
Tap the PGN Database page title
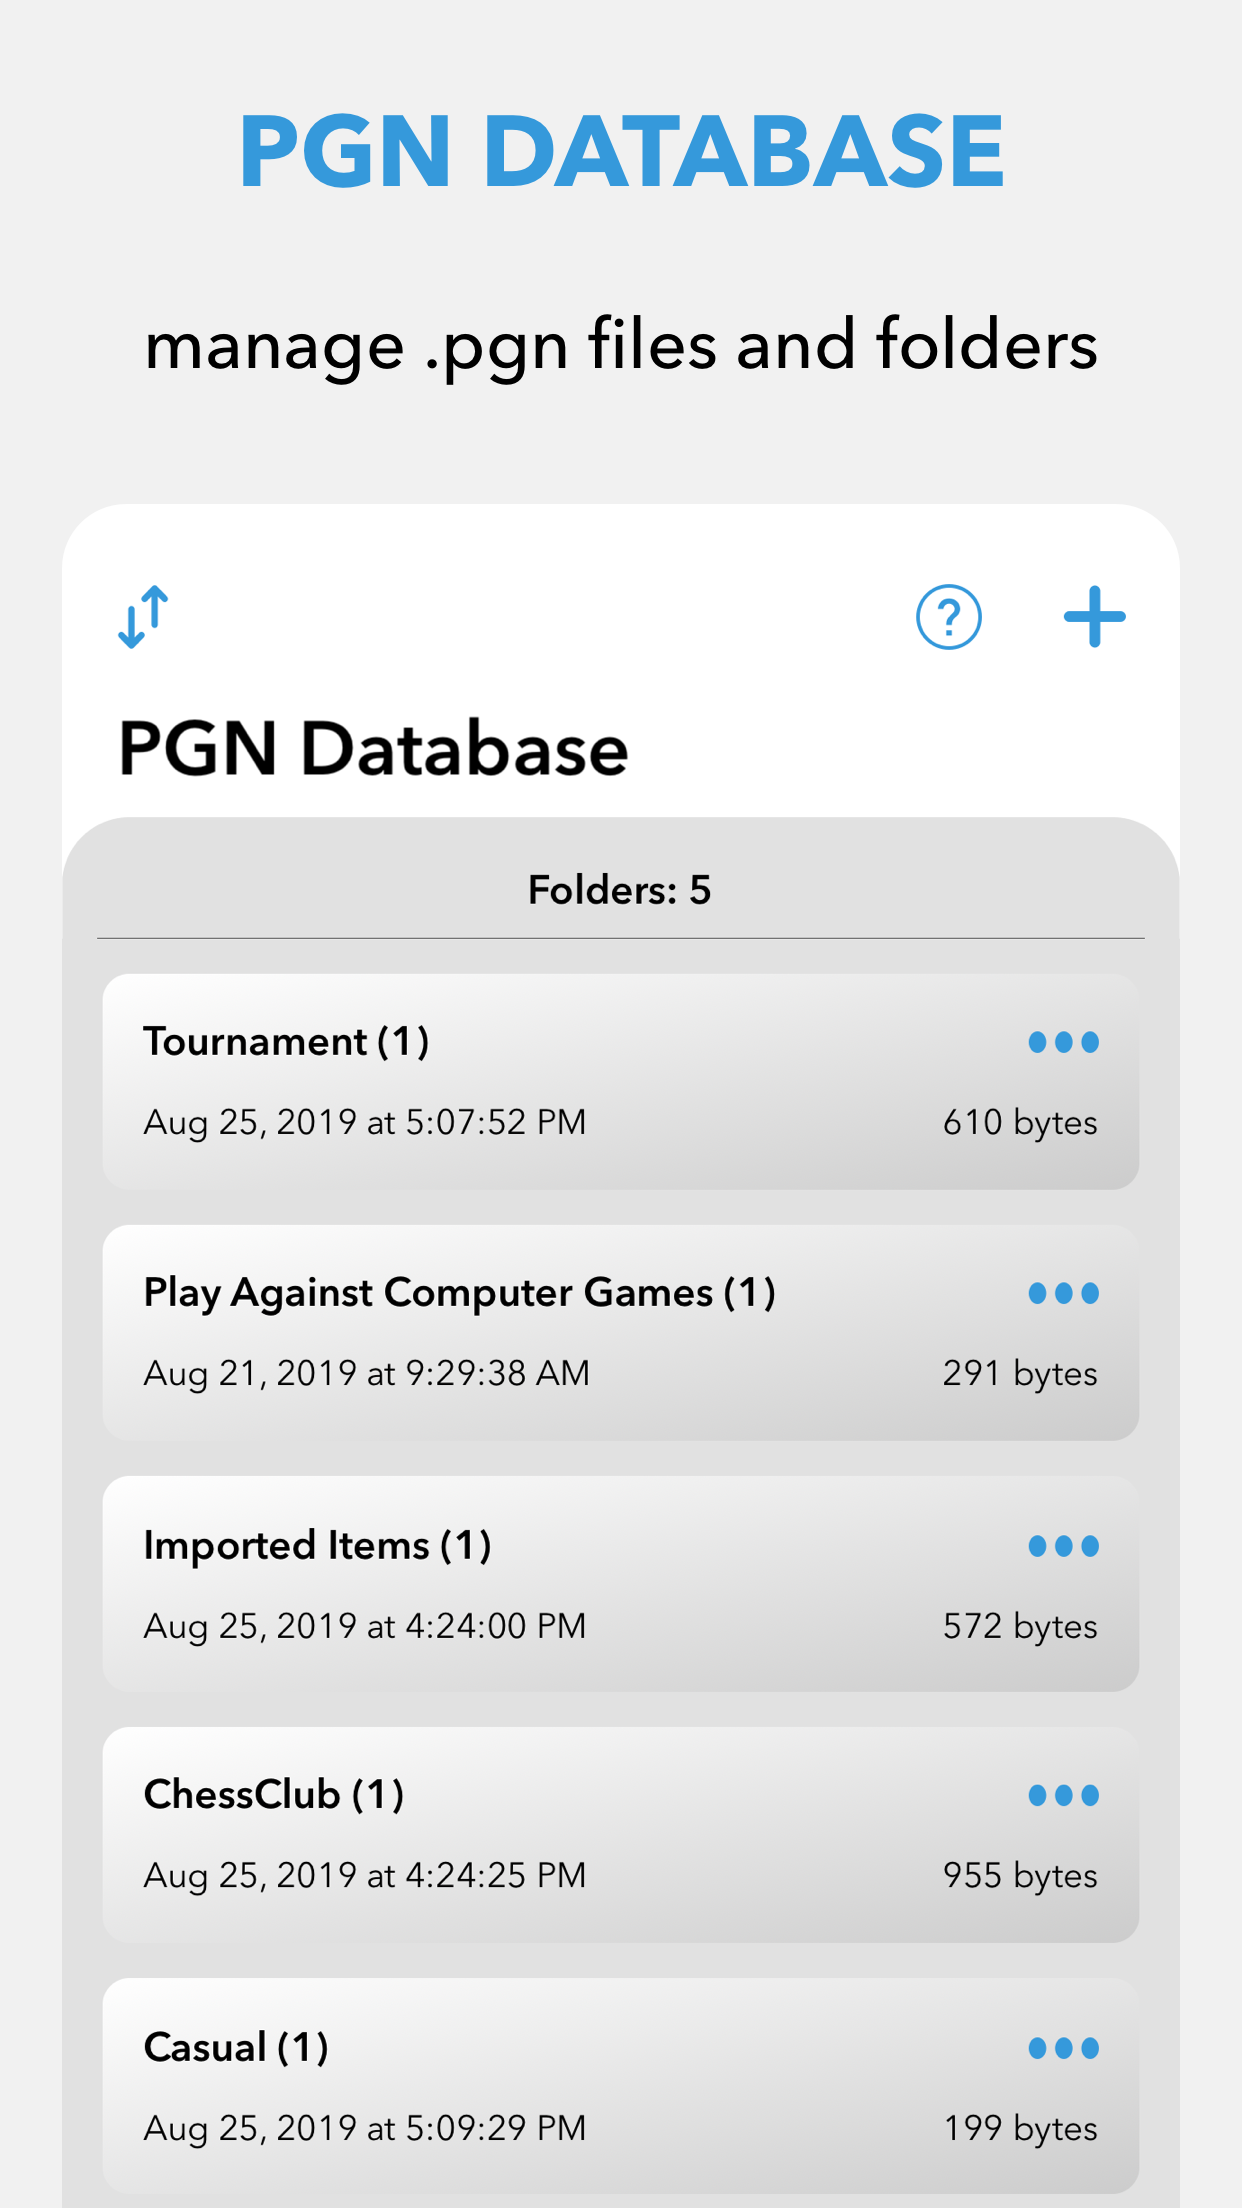[x=373, y=749]
